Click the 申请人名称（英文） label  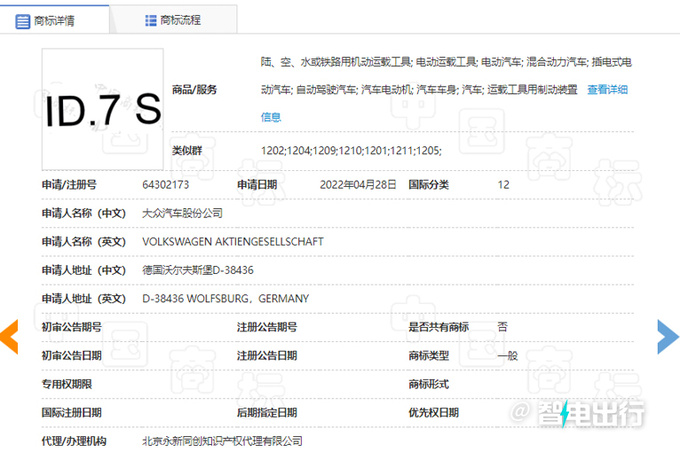(84, 242)
